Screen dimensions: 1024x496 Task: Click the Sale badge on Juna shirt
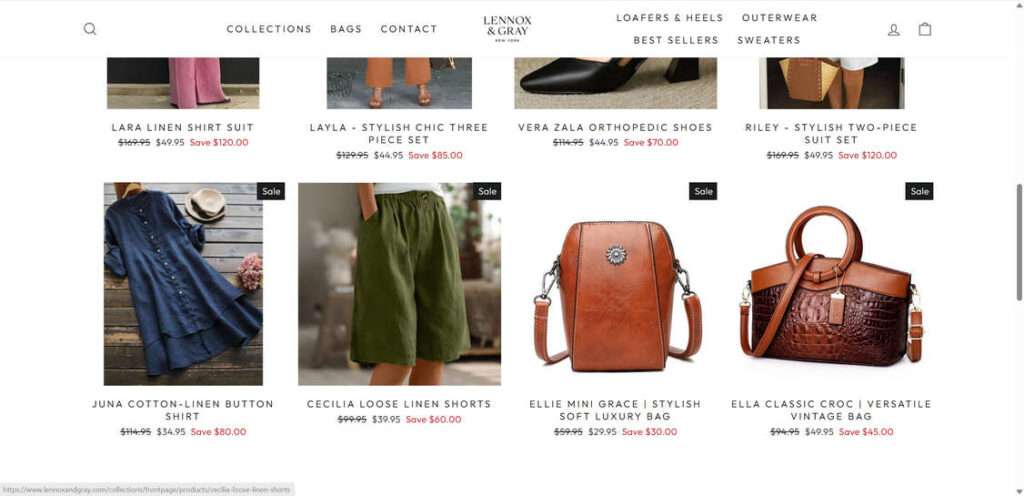[x=271, y=191]
